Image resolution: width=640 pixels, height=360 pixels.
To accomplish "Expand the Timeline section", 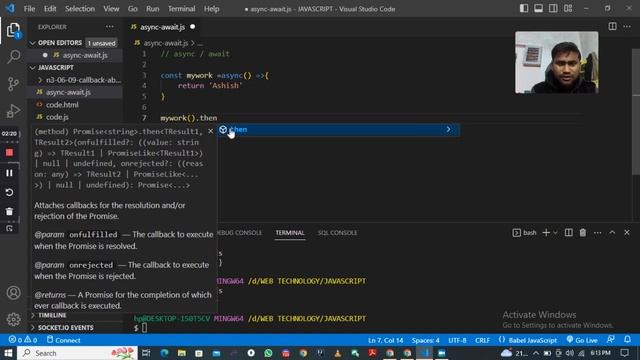I will tap(75, 316).
